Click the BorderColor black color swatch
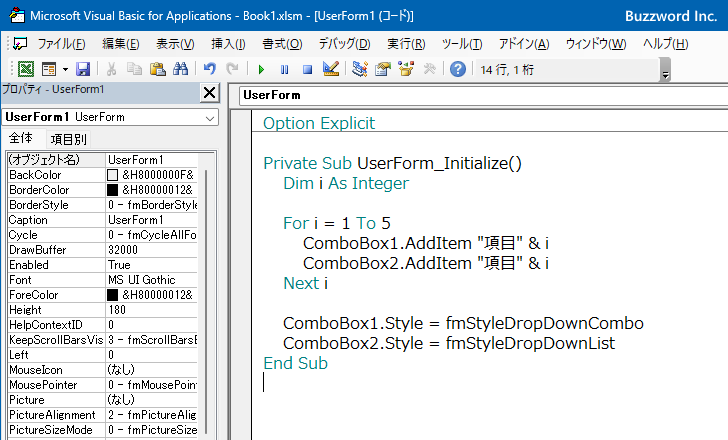This screenshot has height=440, width=728. click(x=112, y=190)
